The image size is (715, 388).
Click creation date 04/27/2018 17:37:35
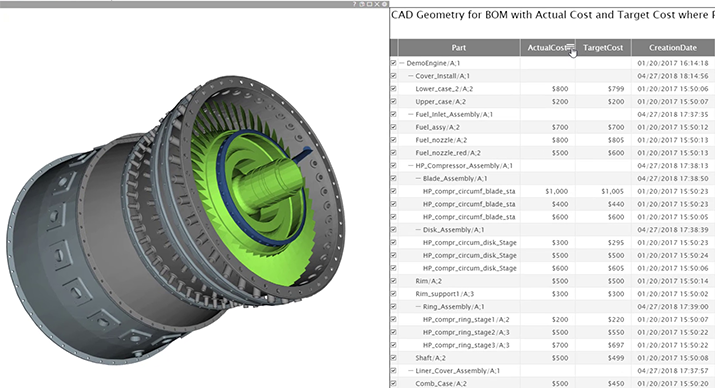pyautogui.click(x=673, y=114)
